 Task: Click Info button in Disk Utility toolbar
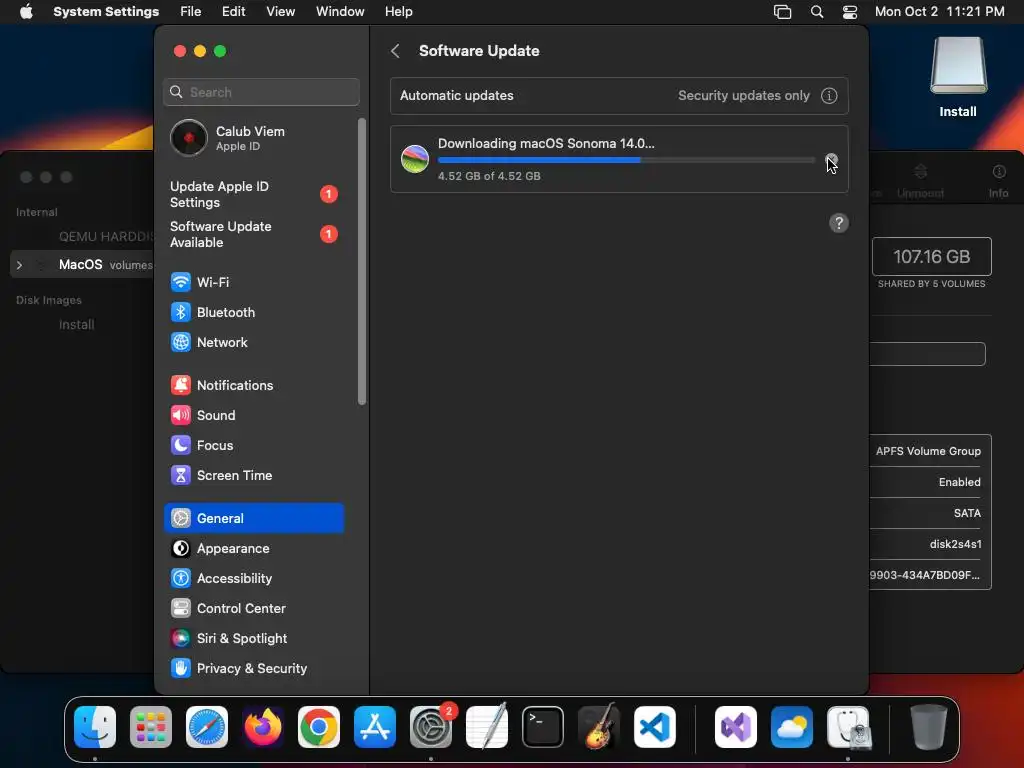tap(999, 181)
